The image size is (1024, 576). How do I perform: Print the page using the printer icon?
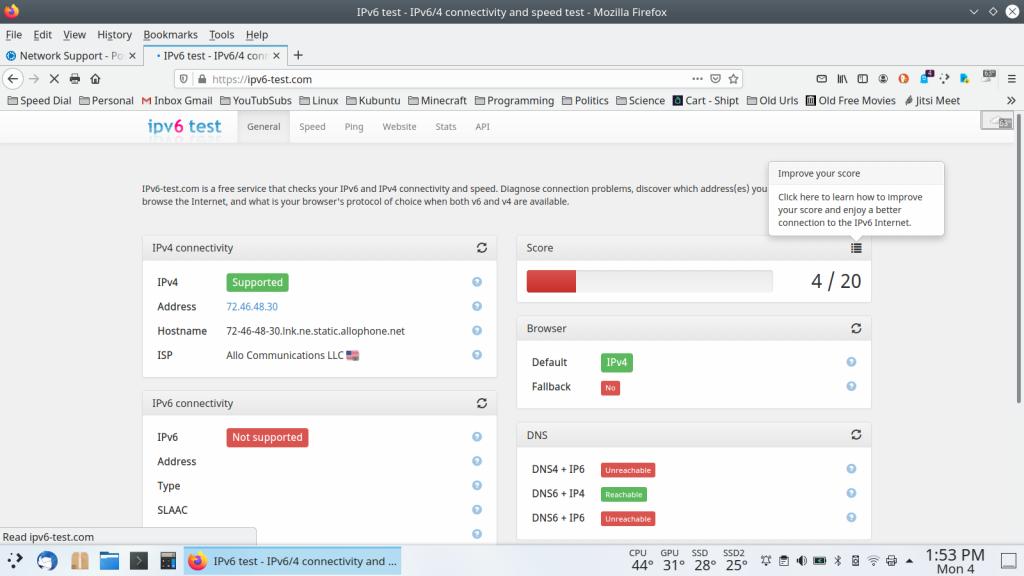point(75,79)
